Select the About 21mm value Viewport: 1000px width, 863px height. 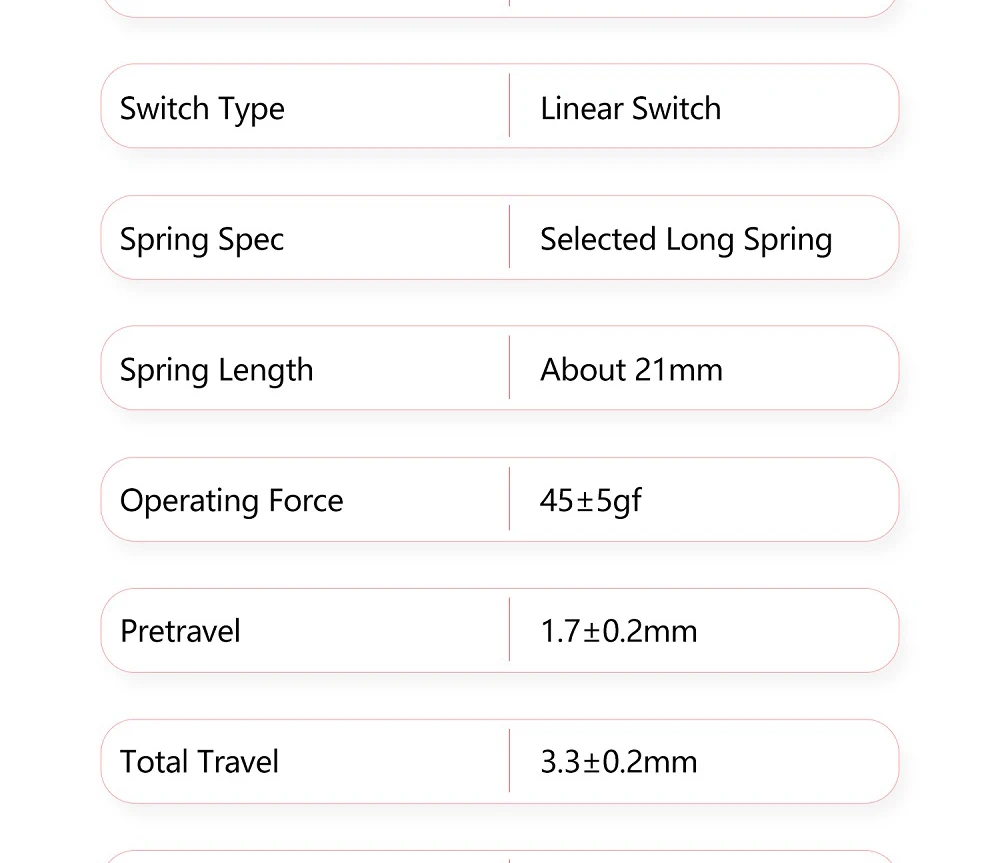[631, 370]
